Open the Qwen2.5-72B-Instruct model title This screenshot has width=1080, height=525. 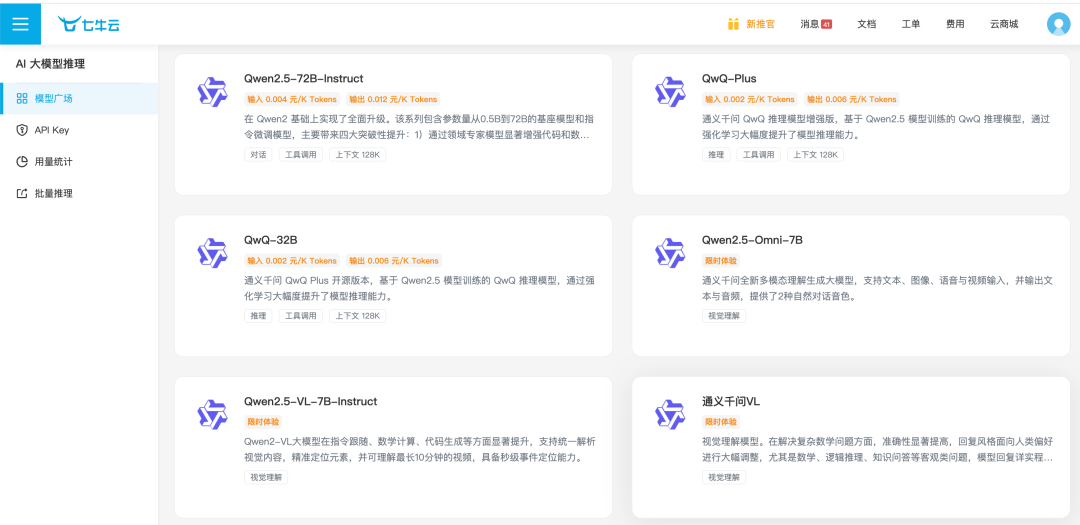point(304,79)
